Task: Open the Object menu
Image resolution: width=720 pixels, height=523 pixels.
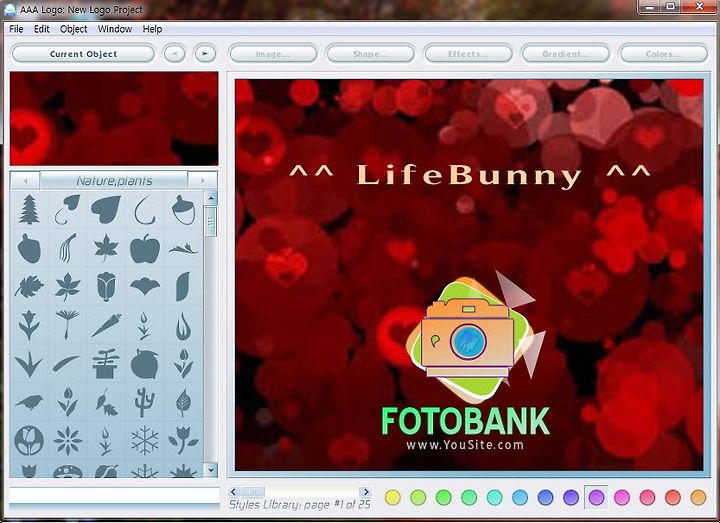Action: pos(73,29)
